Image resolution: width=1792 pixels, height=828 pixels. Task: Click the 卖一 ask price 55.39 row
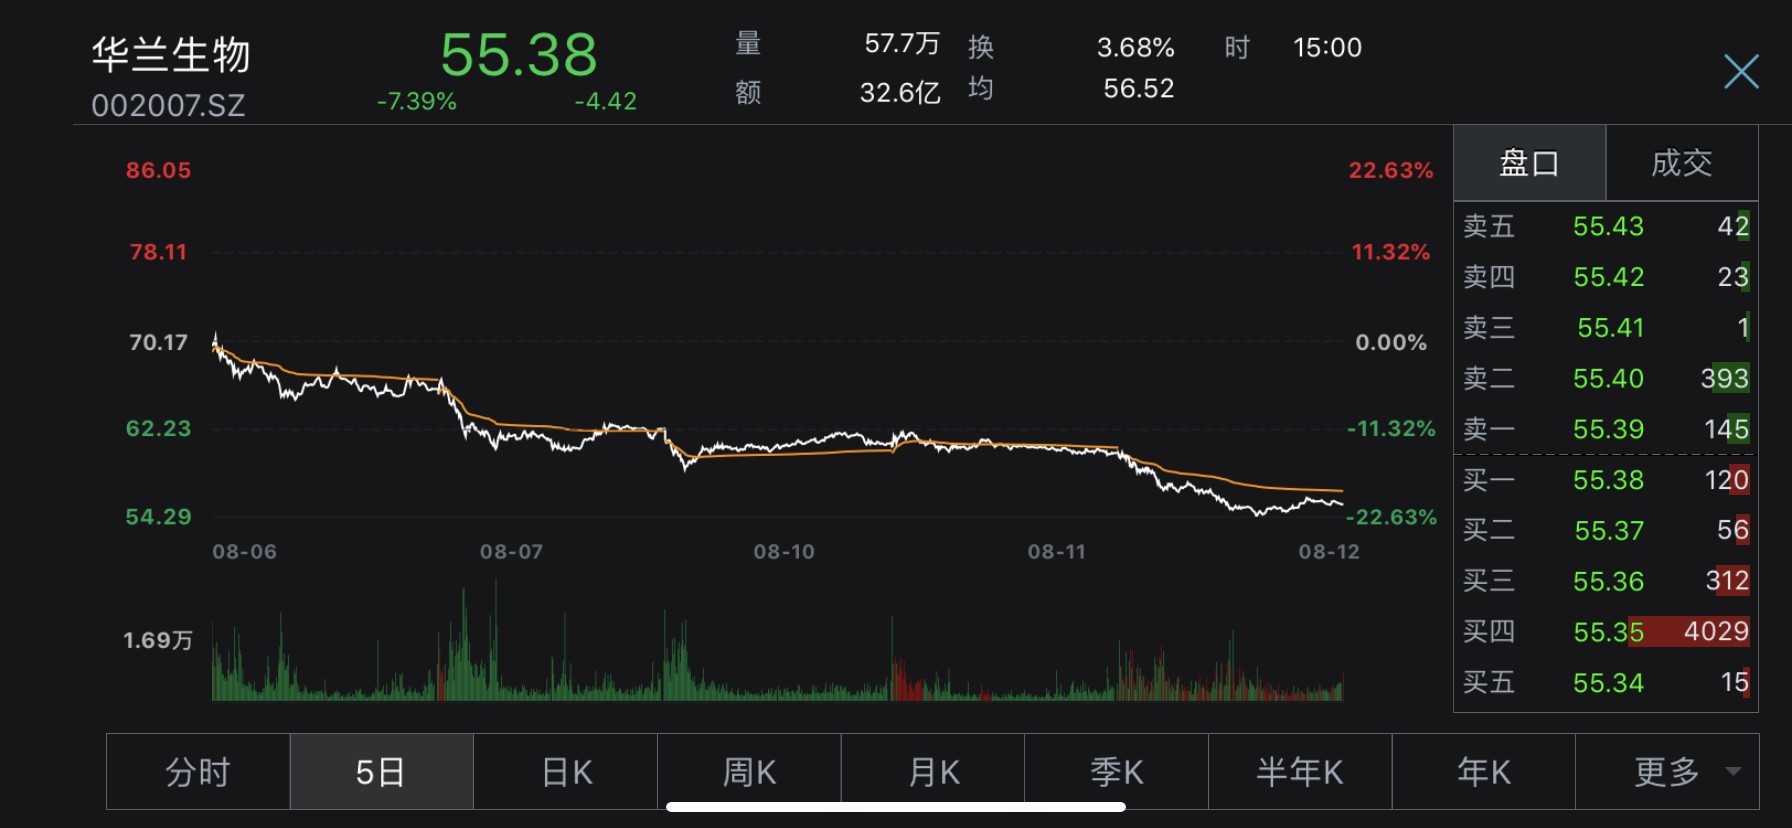[x=1606, y=429]
